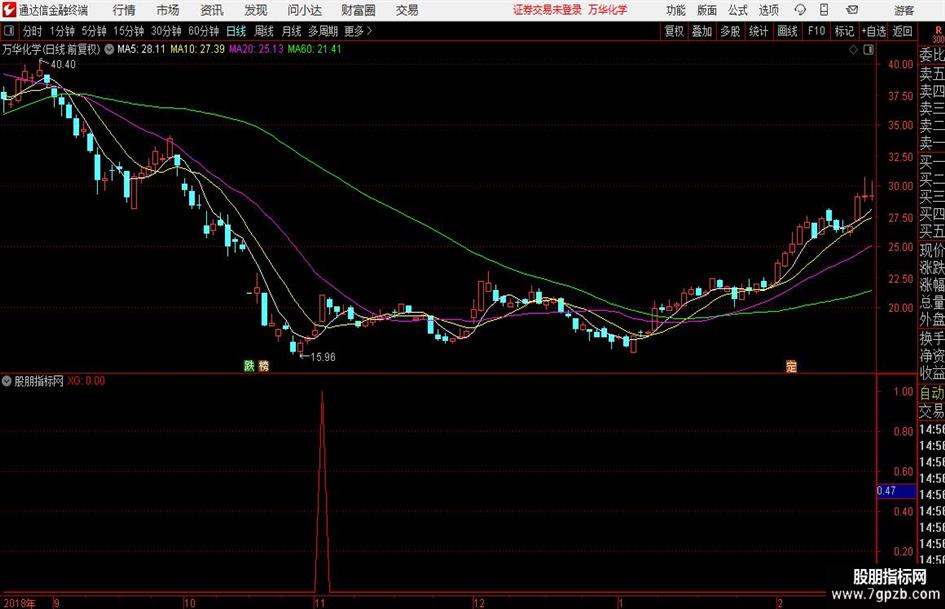
Task: Expand the 更多 period options
Action: tap(358, 31)
